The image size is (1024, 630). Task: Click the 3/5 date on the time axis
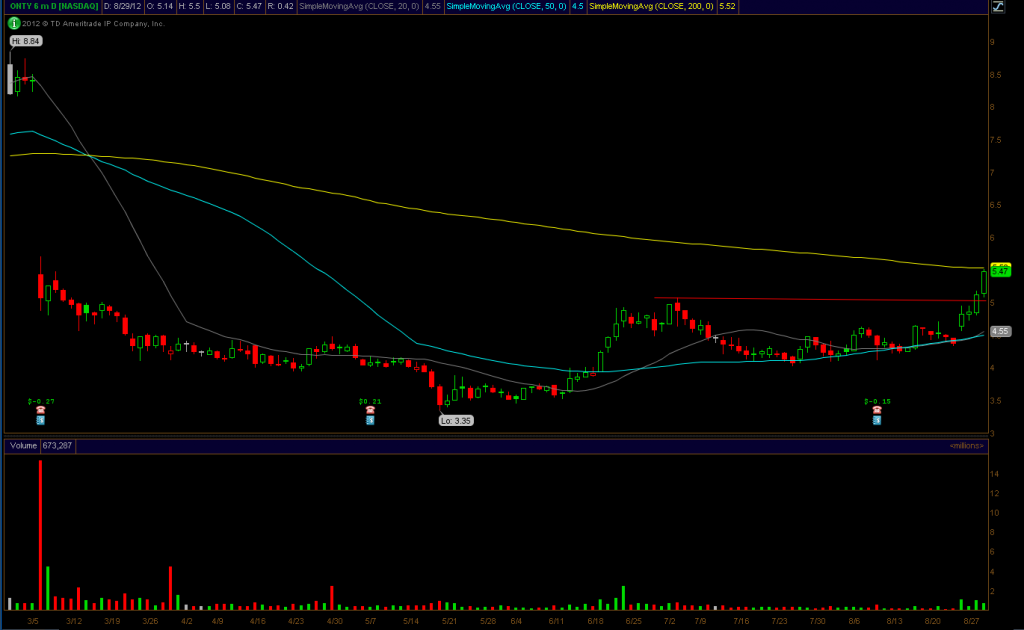pyautogui.click(x=33, y=621)
